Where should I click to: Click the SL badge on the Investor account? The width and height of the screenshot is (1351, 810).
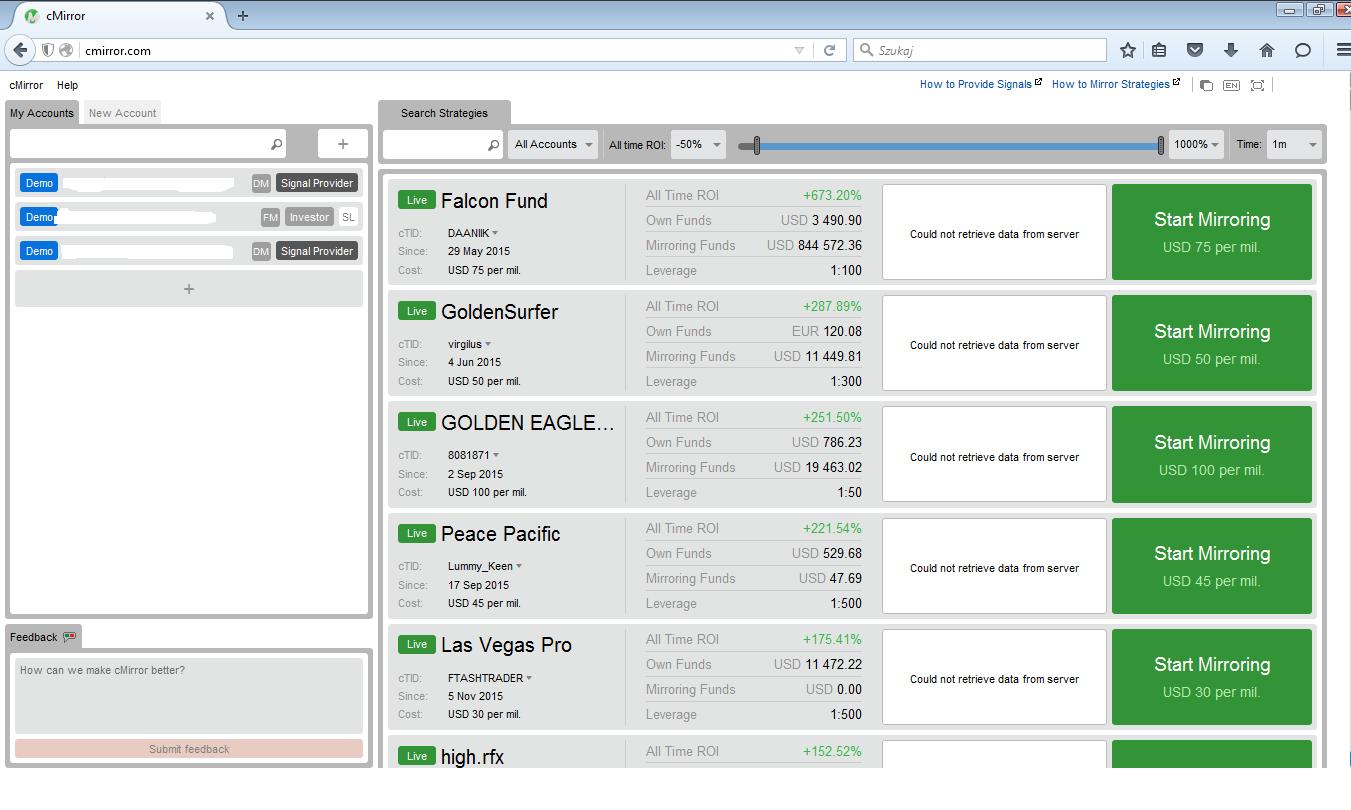348,217
